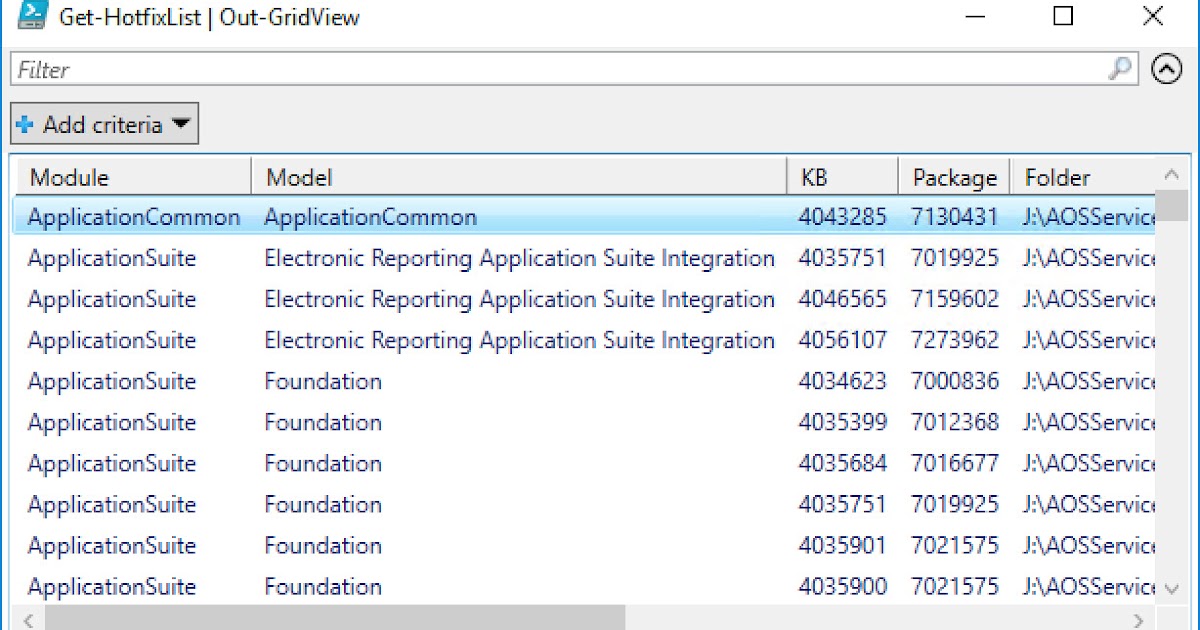Expand the Add criteria arrow menu

click(183, 124)
